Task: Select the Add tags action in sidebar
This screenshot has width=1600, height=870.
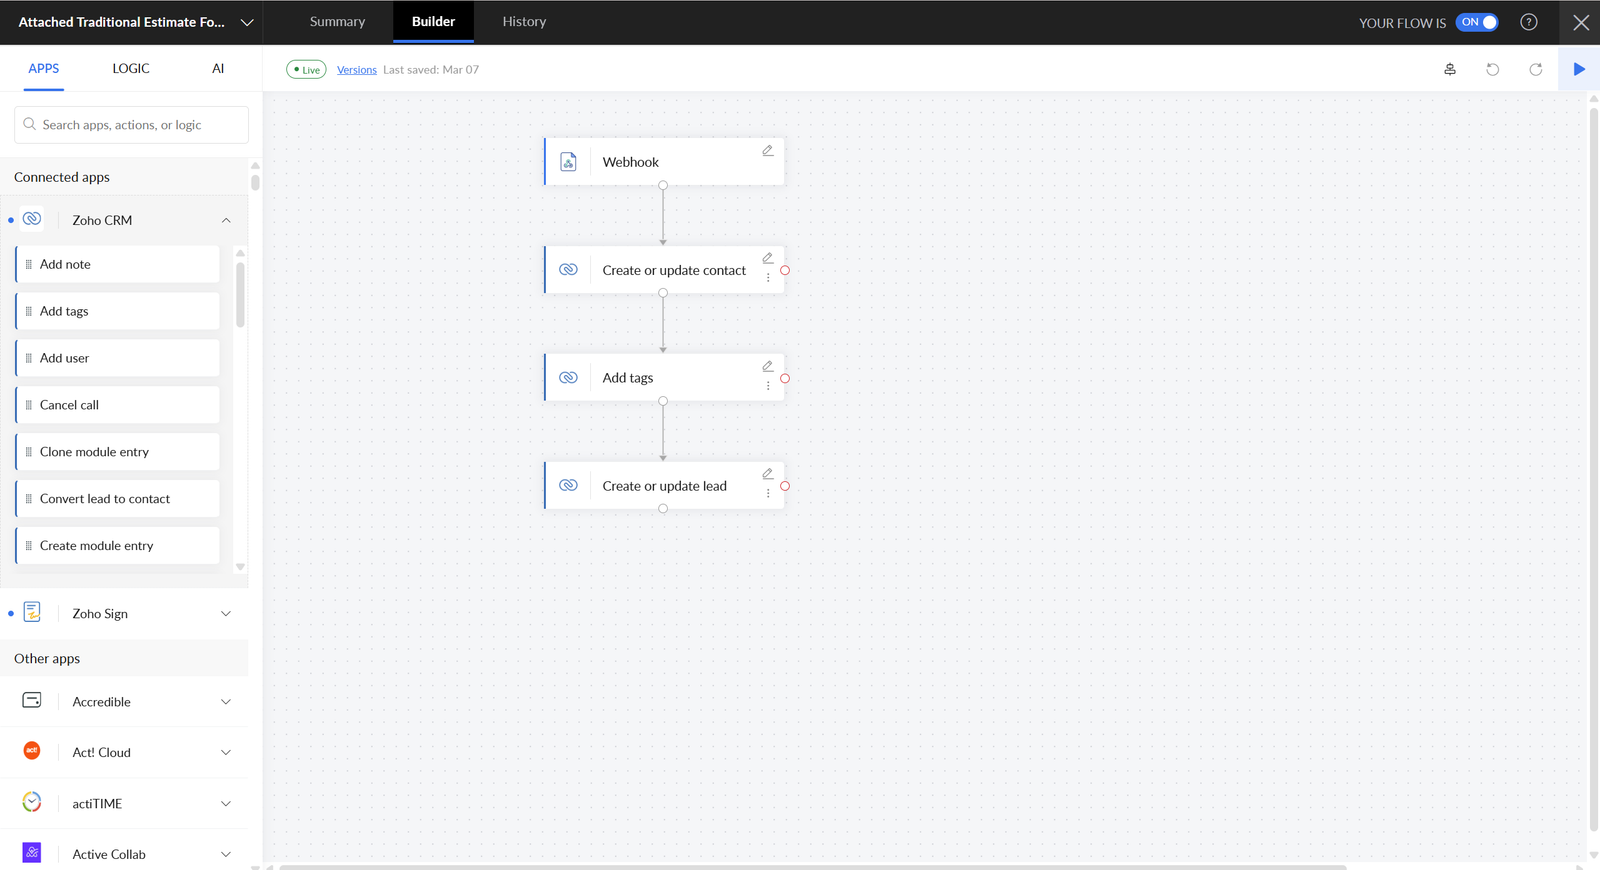Action: tap(118, 311)
